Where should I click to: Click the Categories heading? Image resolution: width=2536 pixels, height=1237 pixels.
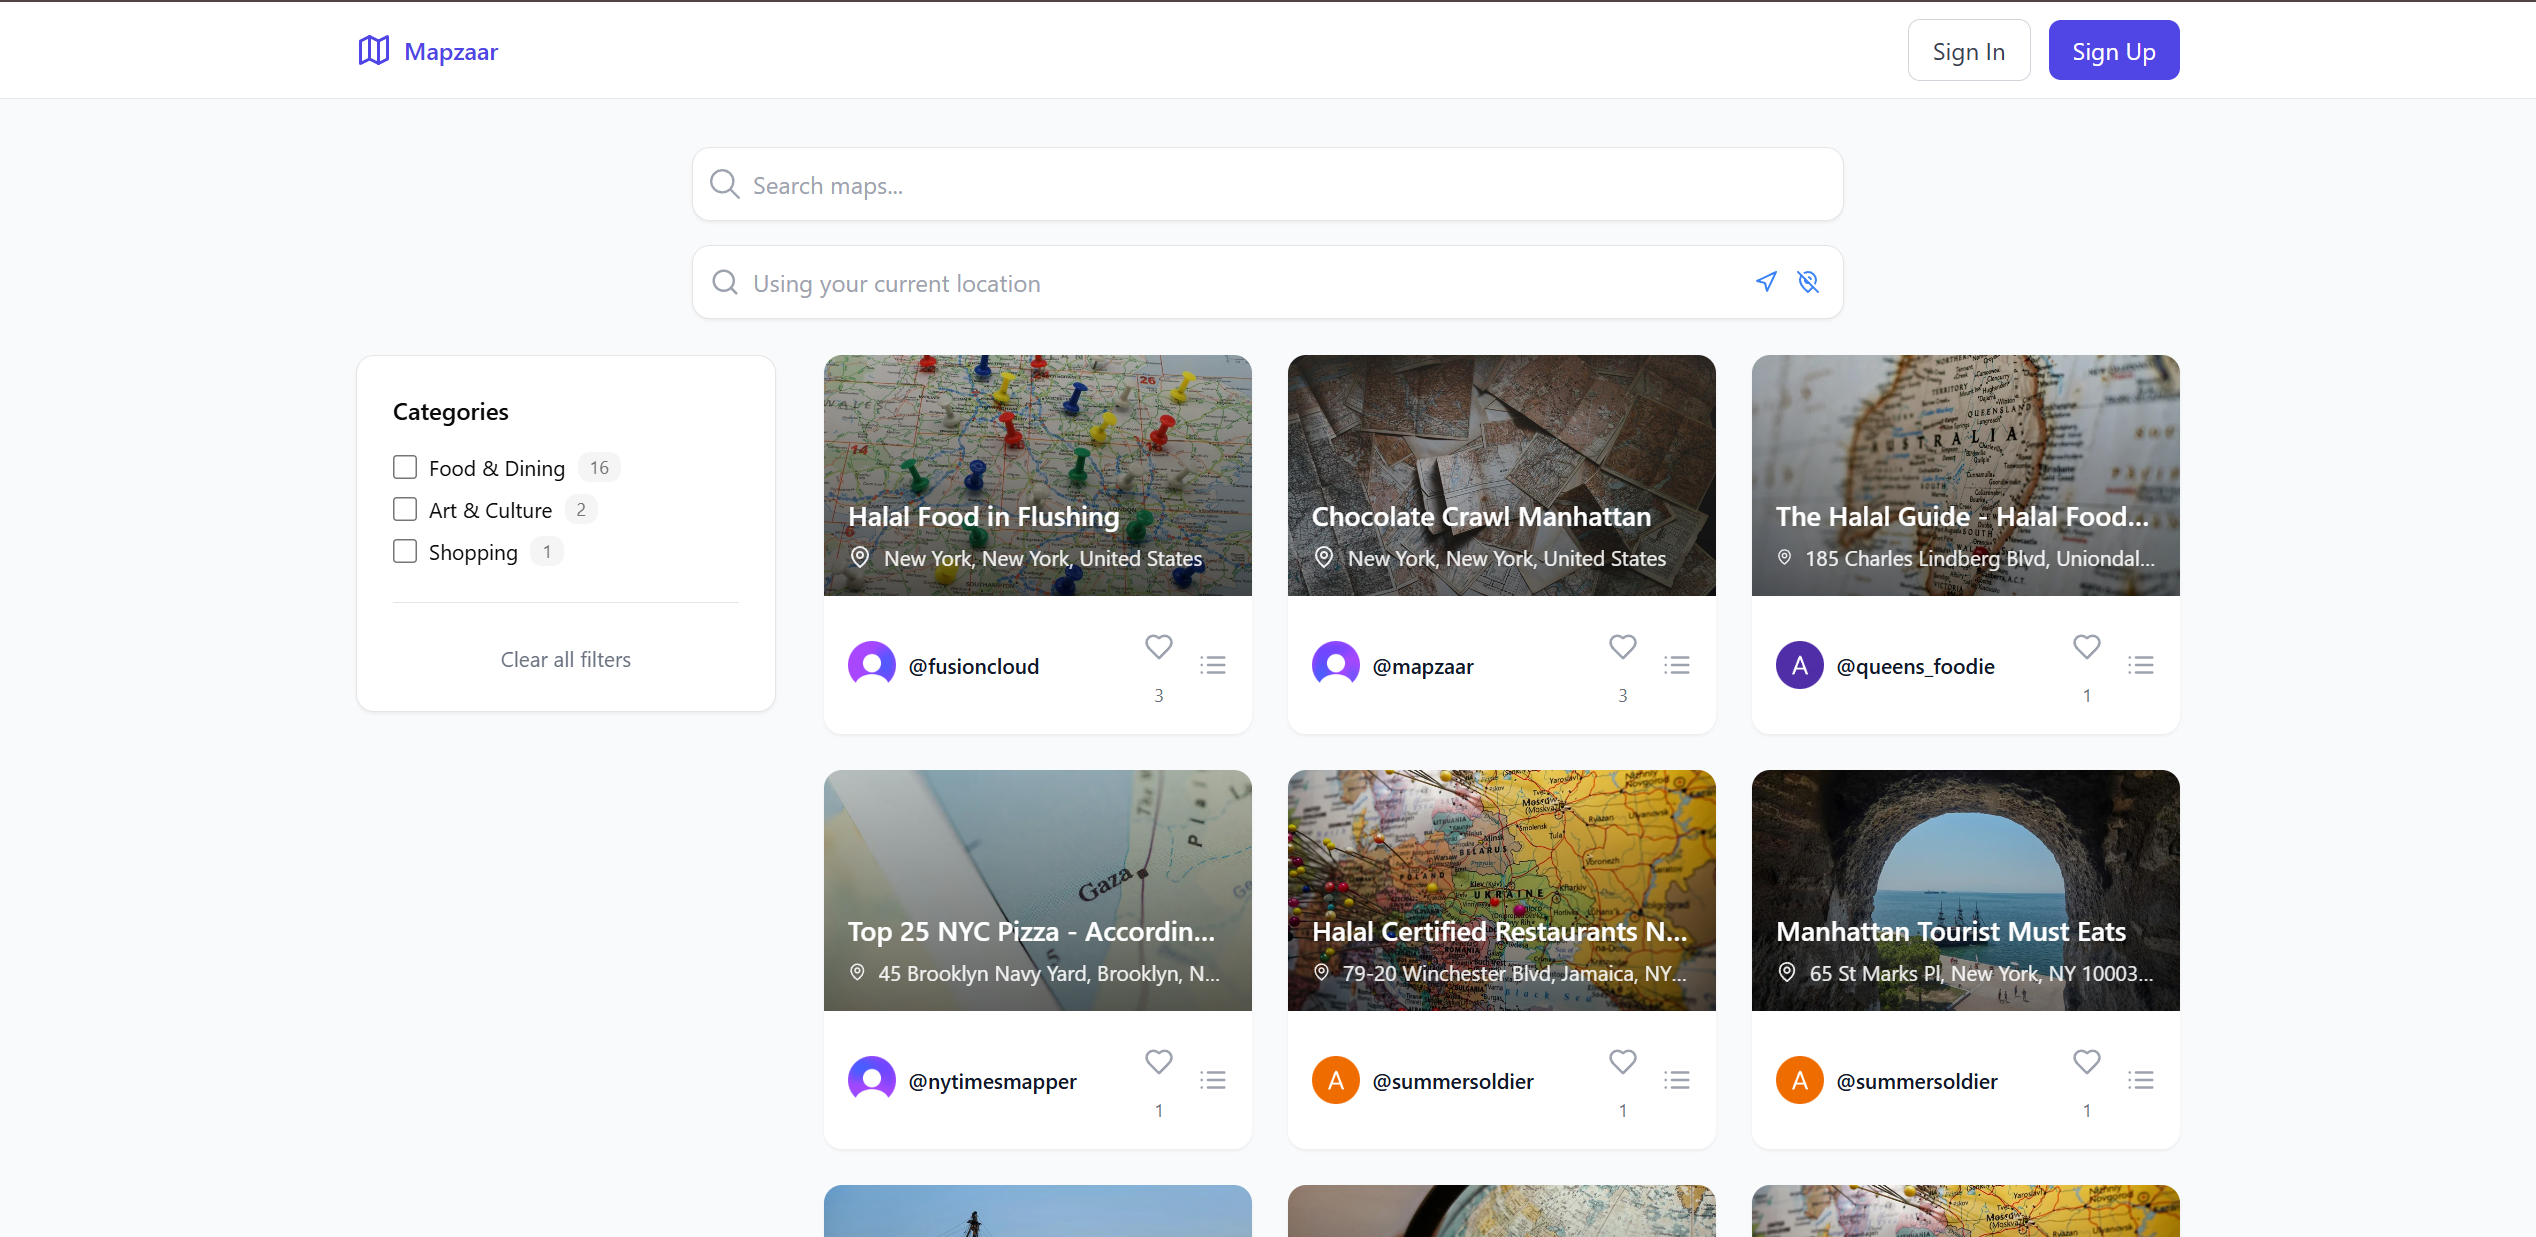[451, 411]
